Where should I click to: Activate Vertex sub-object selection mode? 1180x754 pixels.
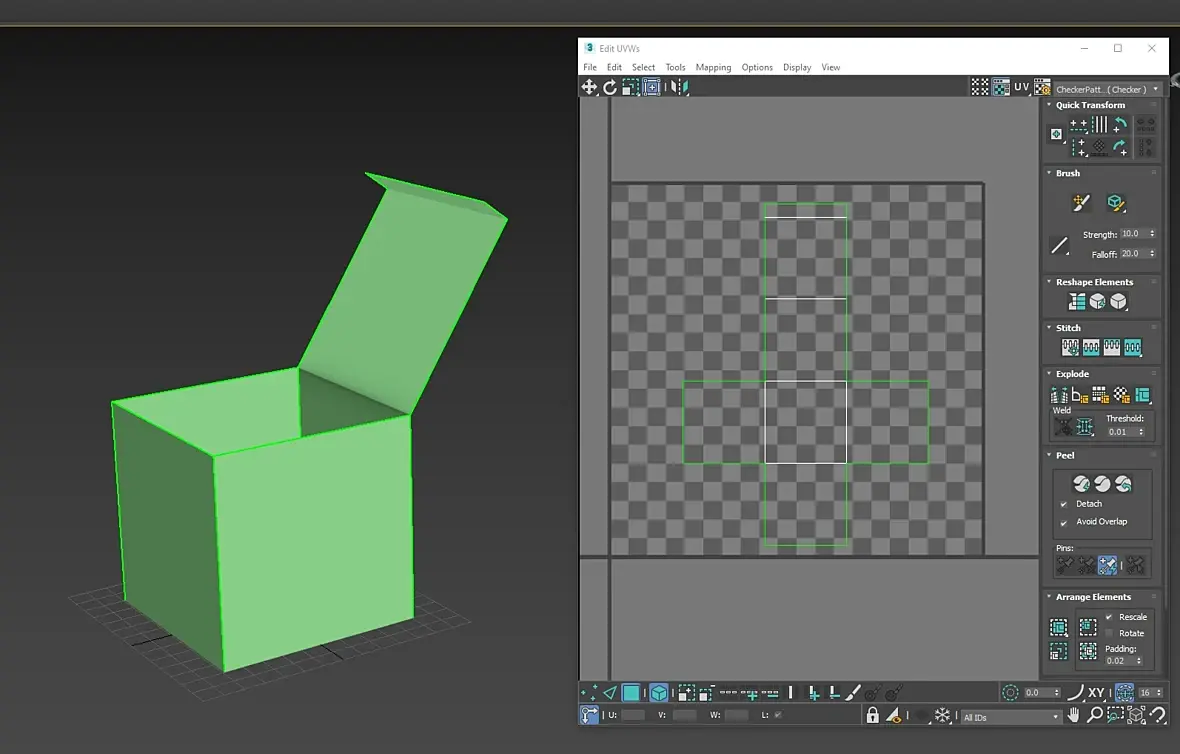pos(589,692)
